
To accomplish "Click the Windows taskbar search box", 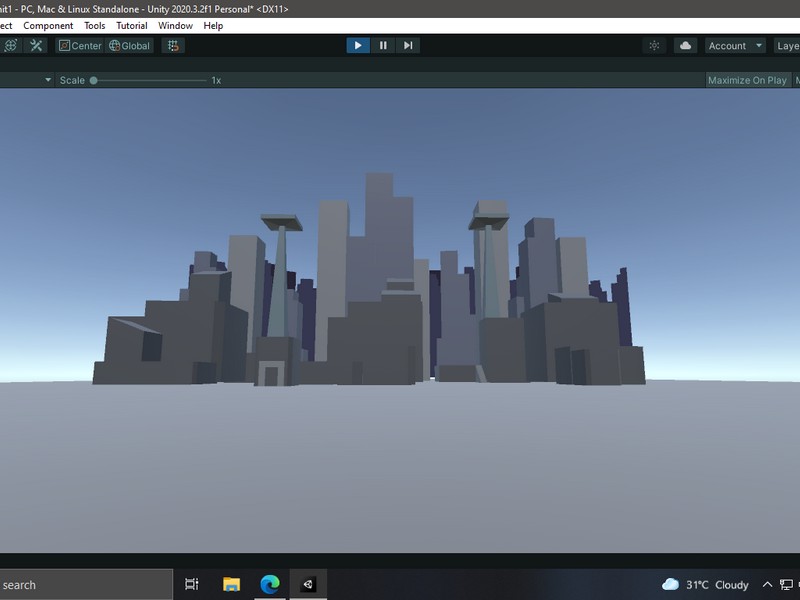I will [80, 584].
